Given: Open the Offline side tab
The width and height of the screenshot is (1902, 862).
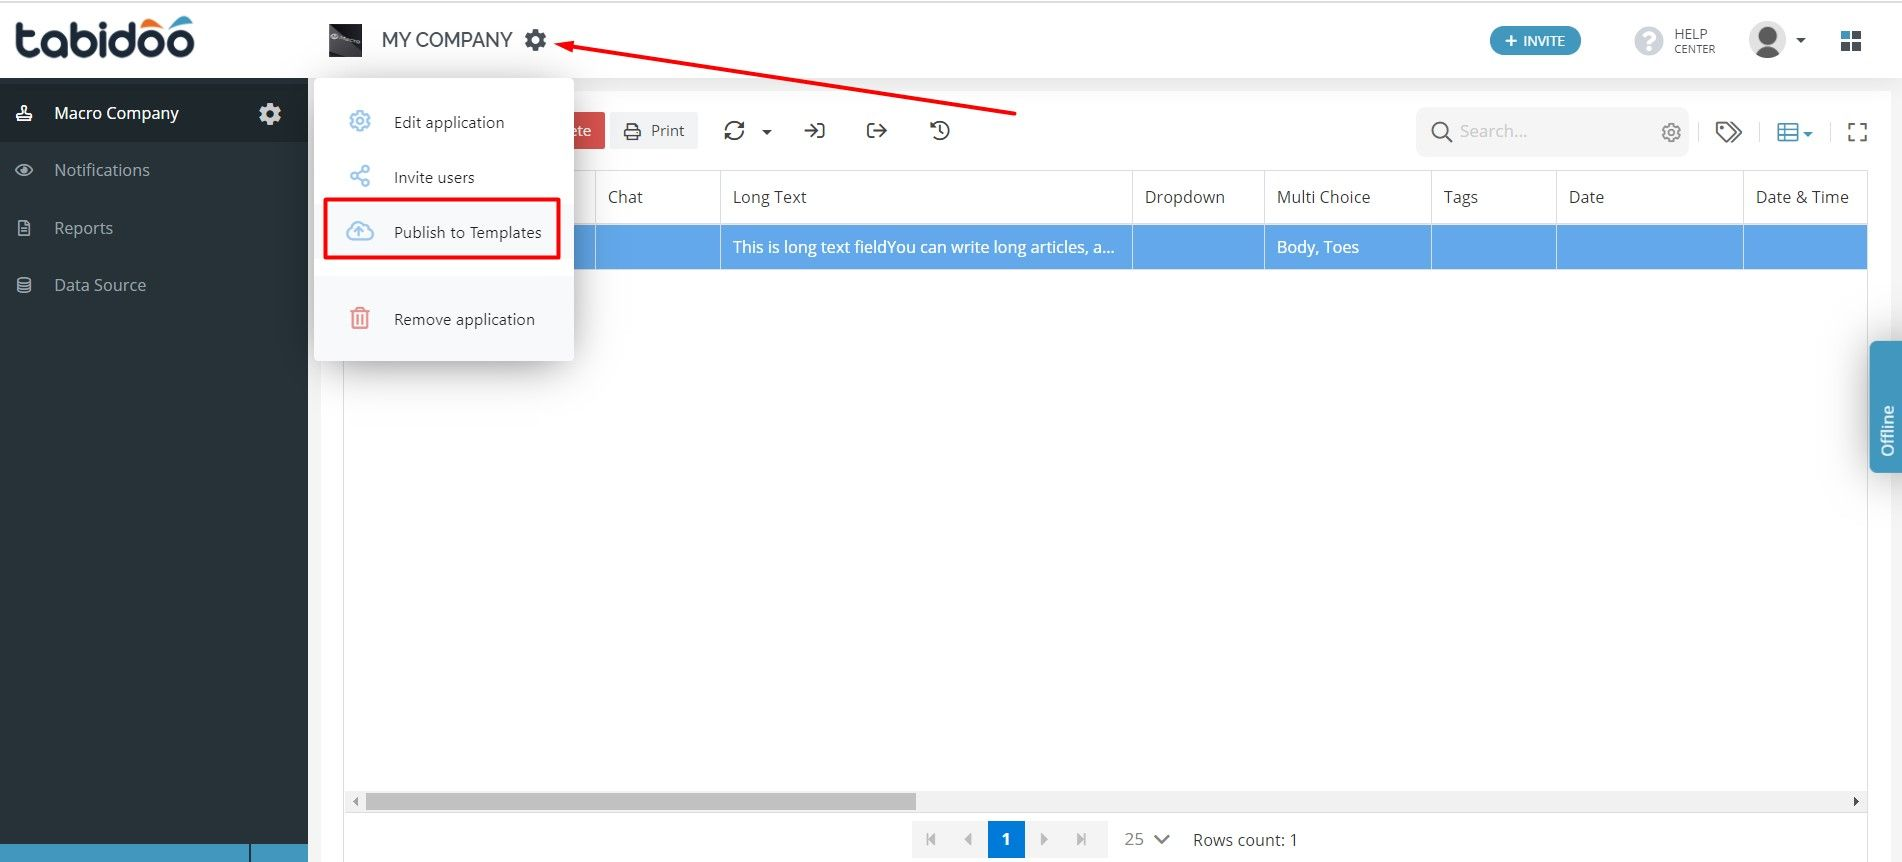Looking at the screenshot, I should pyautogui.click(x=1886, y=407).
